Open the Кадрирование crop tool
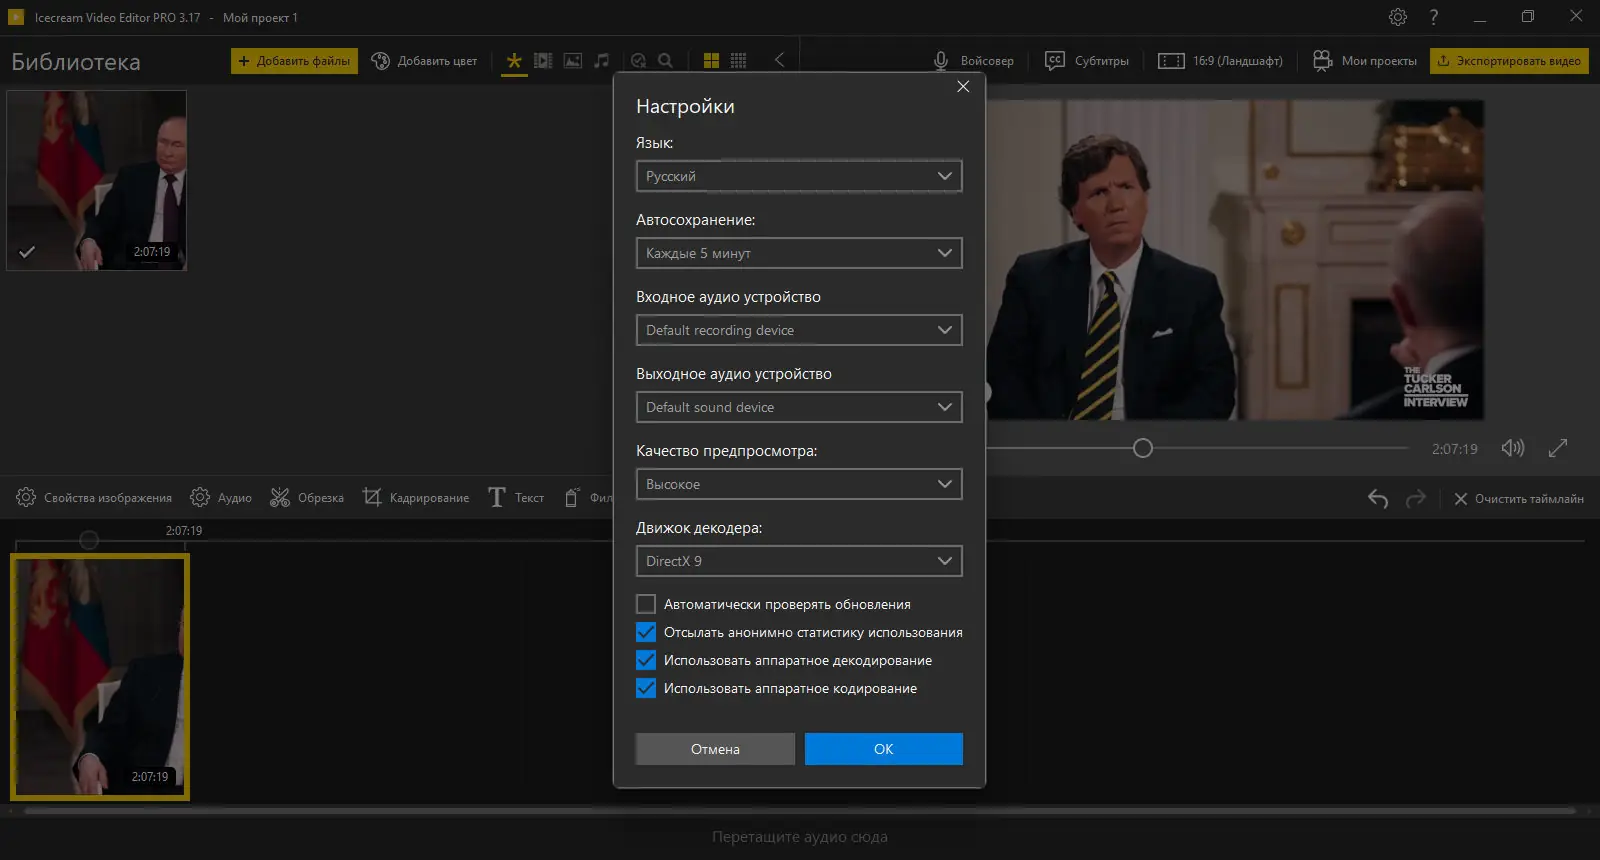1600x860 pixels. 416,498
